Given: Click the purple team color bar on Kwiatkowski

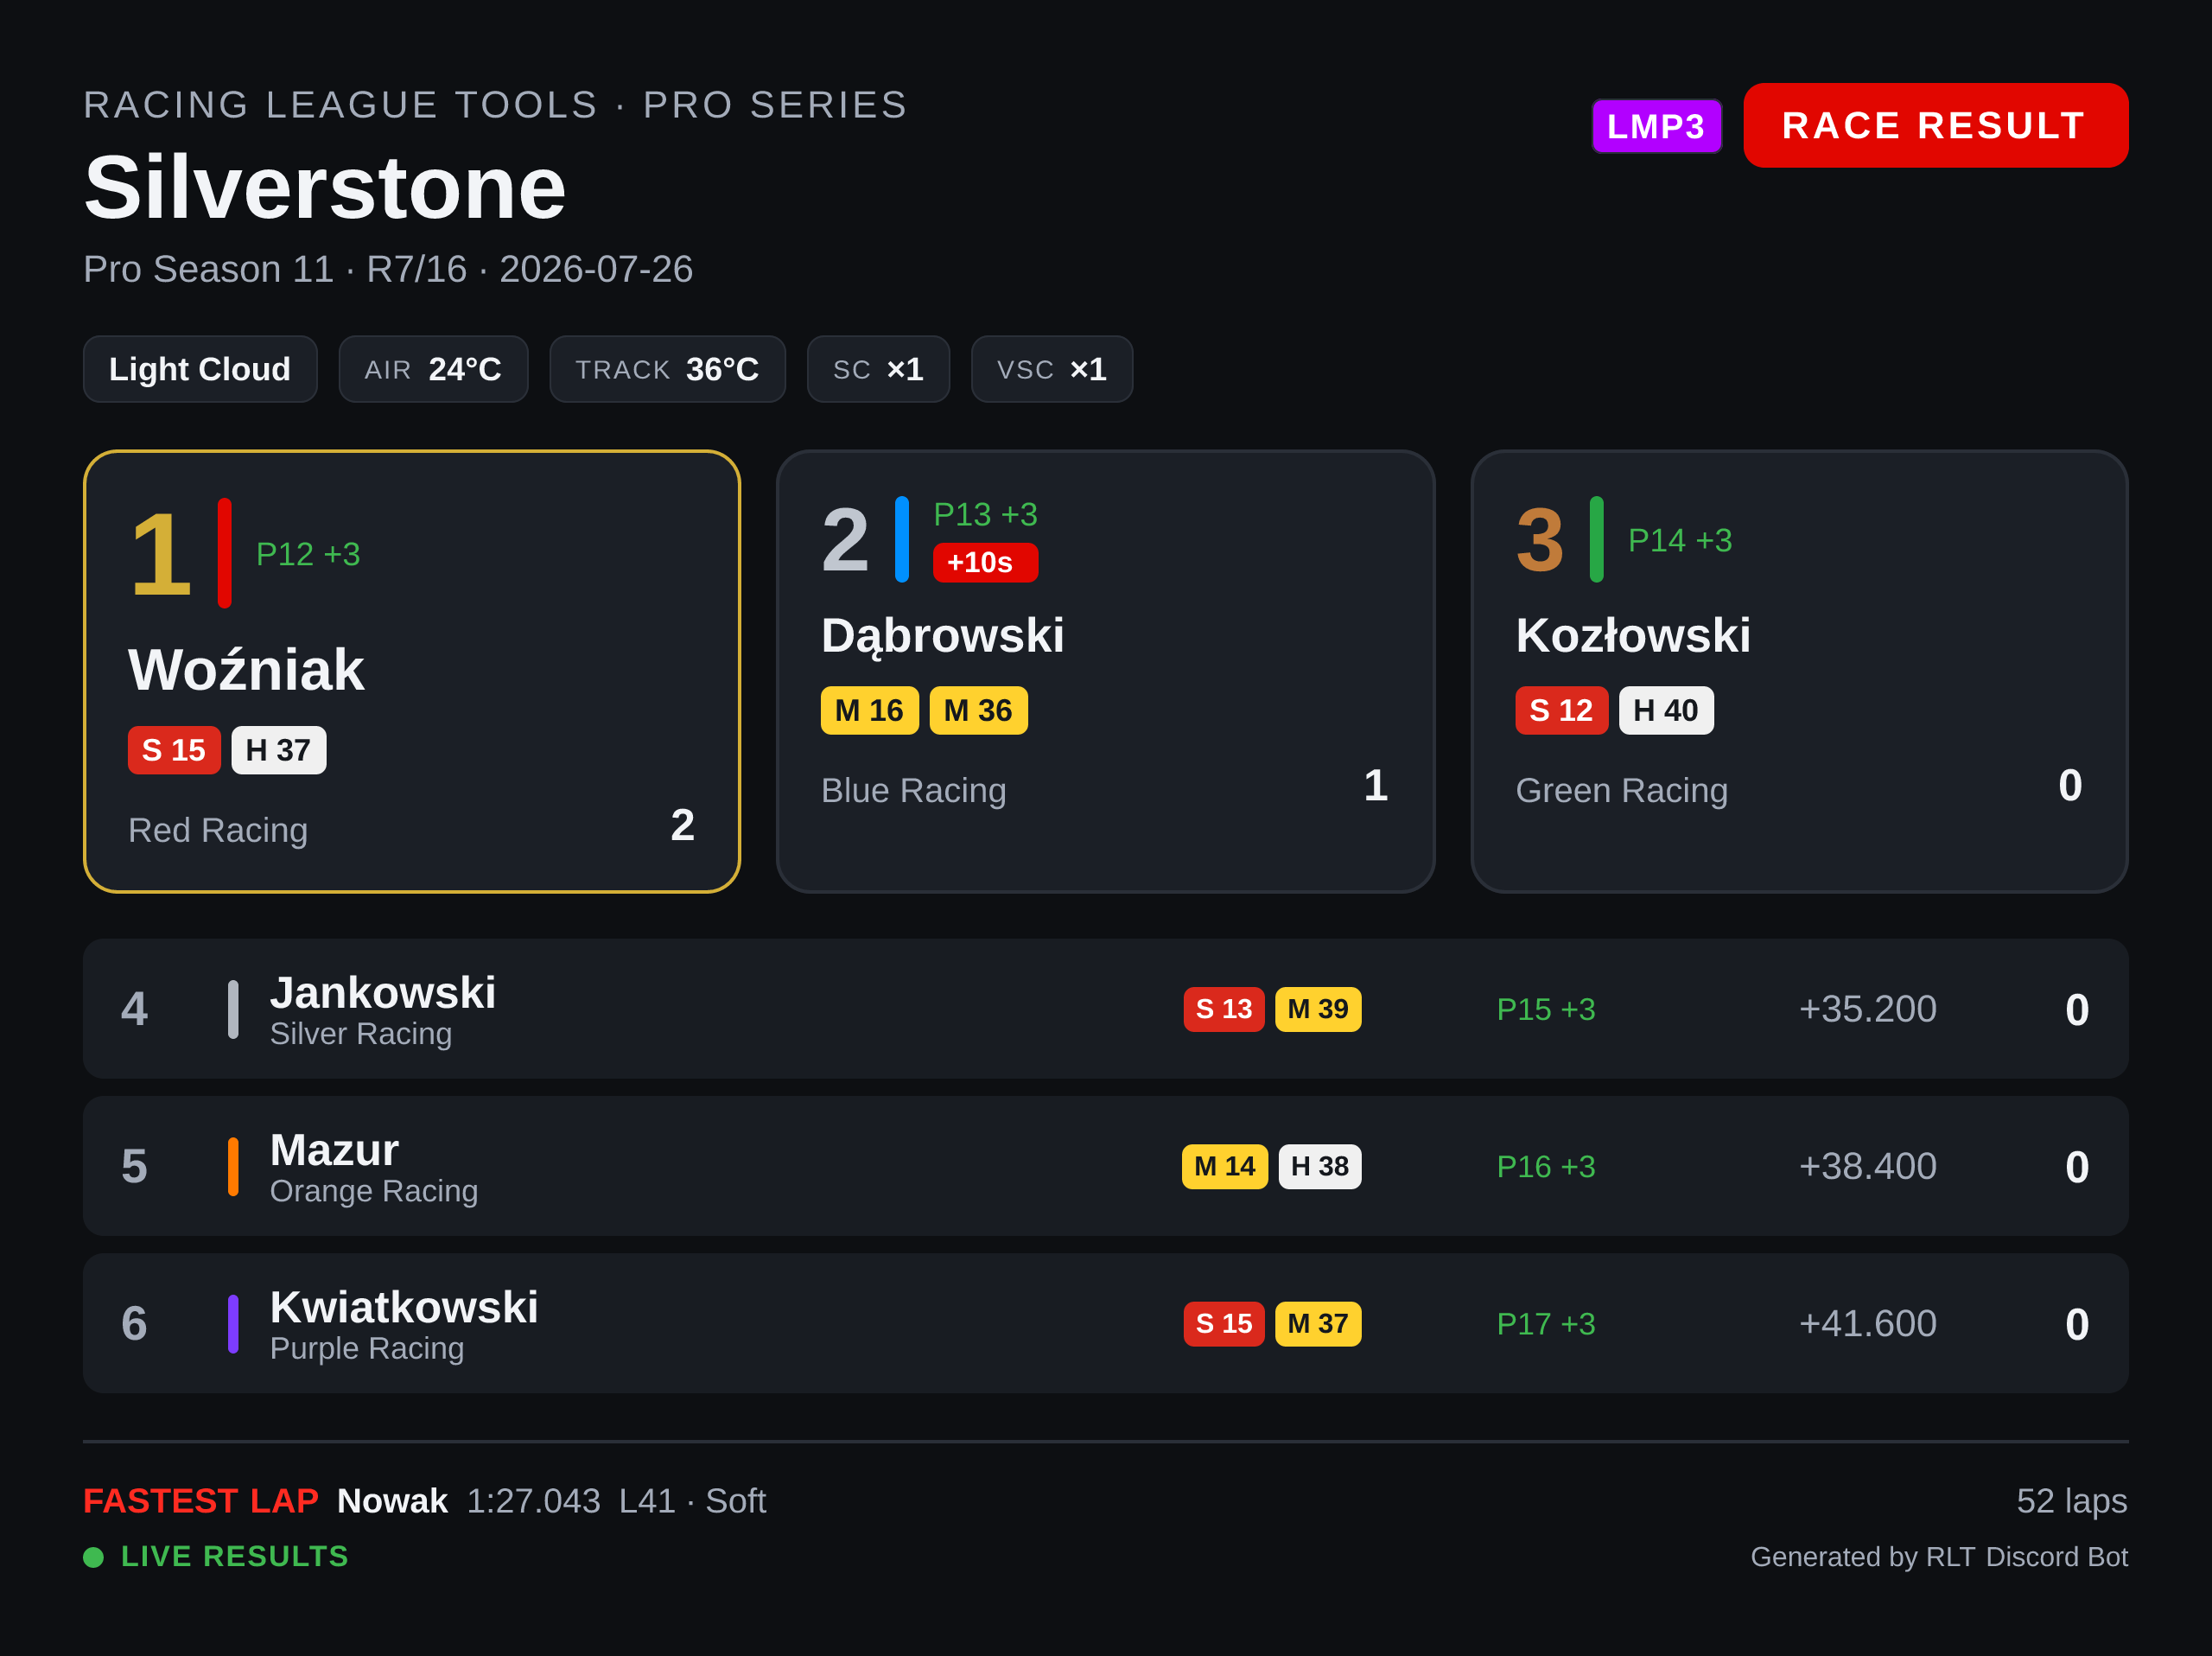Looking at the screenshot, I should [x=233, y=1323].
